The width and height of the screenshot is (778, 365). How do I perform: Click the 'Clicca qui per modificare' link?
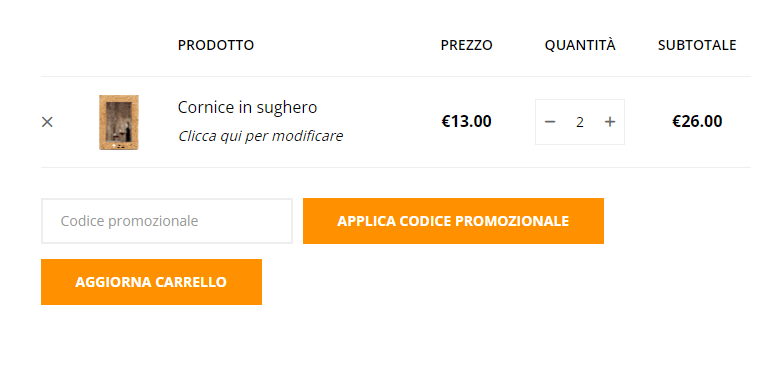click(x=260, y=136)
